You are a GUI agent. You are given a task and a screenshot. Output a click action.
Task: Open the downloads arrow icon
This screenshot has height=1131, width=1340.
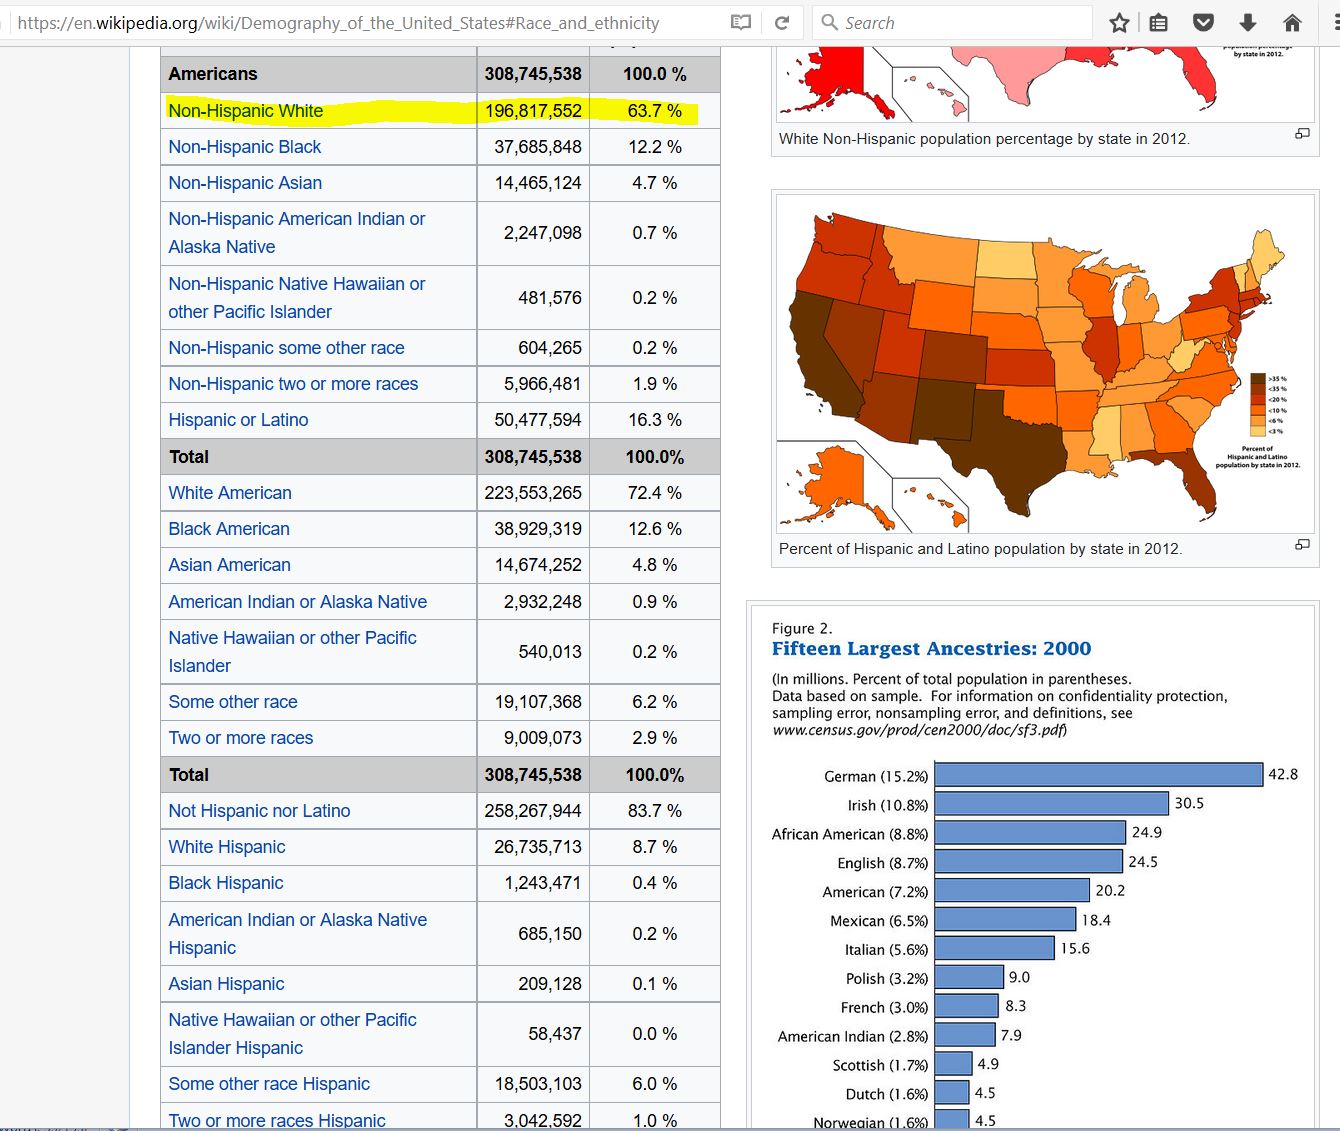1248,22
